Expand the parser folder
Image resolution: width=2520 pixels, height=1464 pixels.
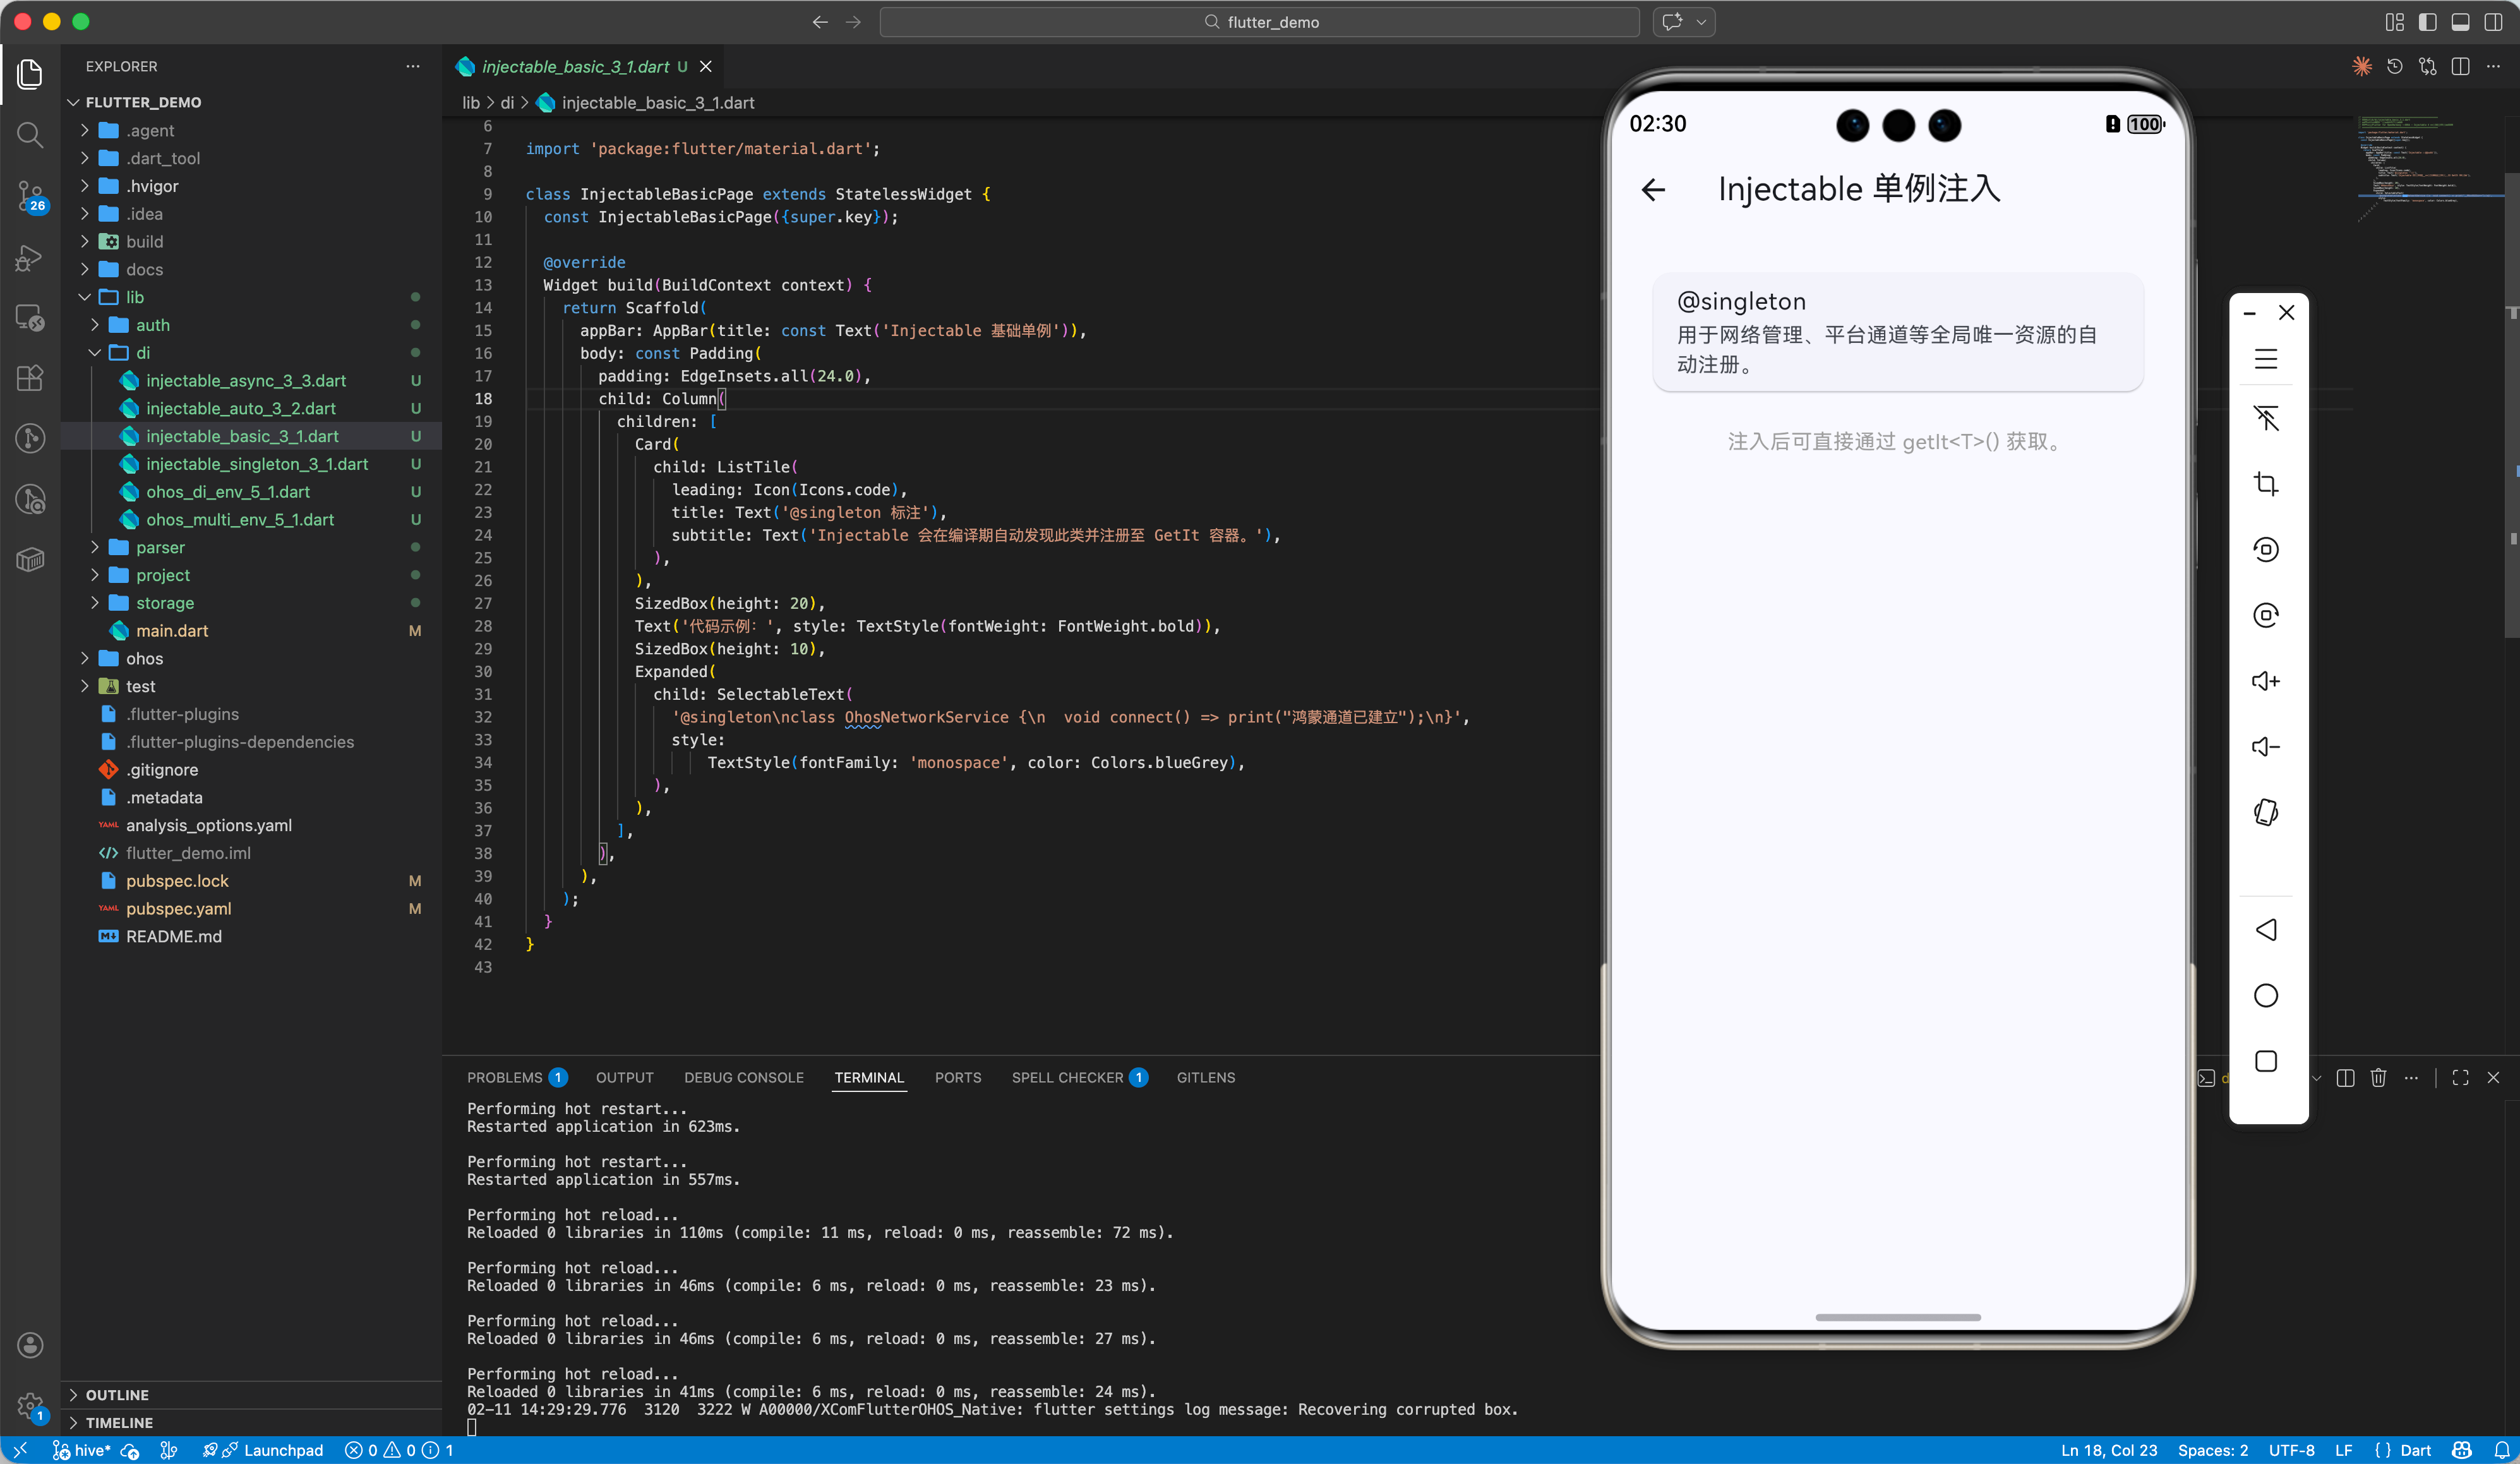click(160, 547)
